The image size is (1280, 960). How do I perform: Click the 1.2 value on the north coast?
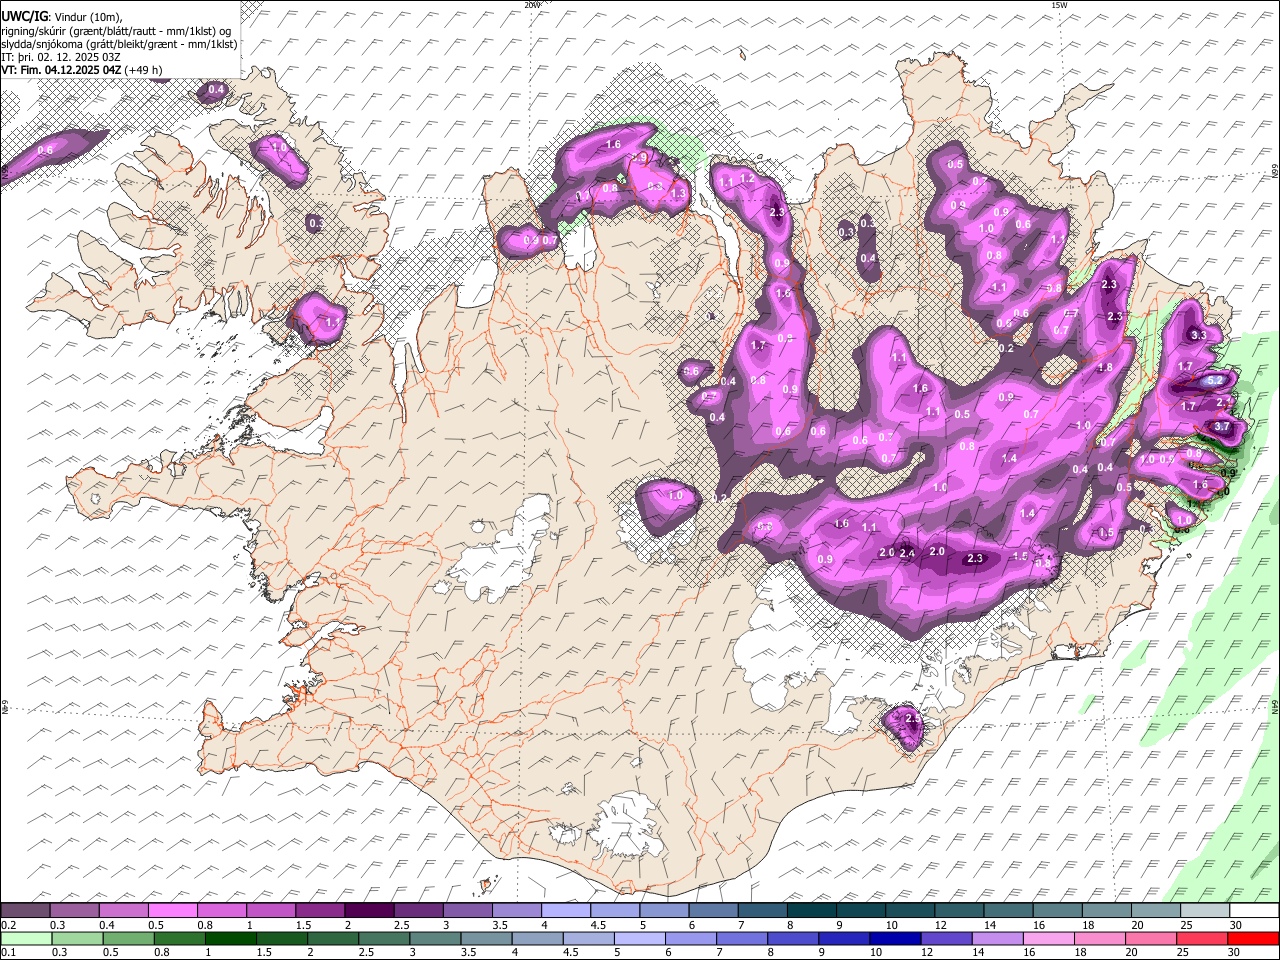click(x=746, y=180)
